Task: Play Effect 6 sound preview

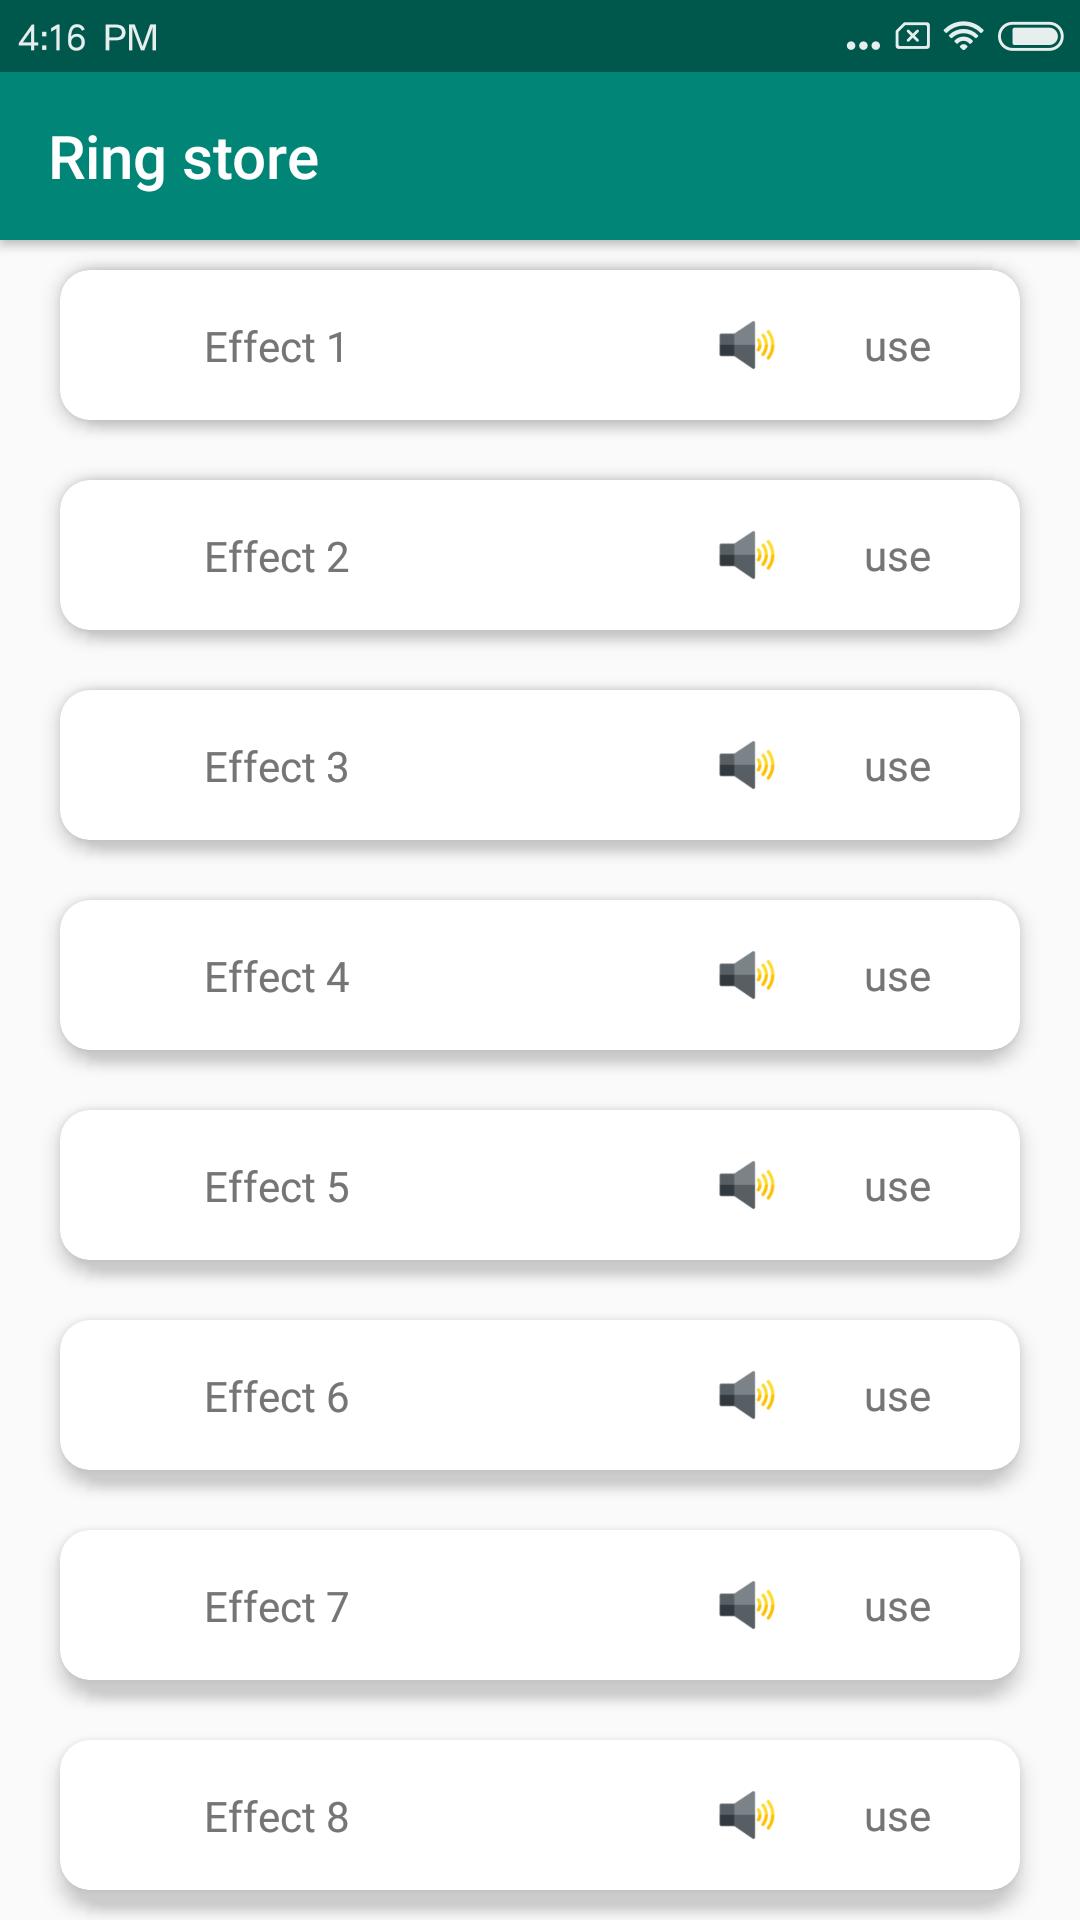Action: point(747,1396)
